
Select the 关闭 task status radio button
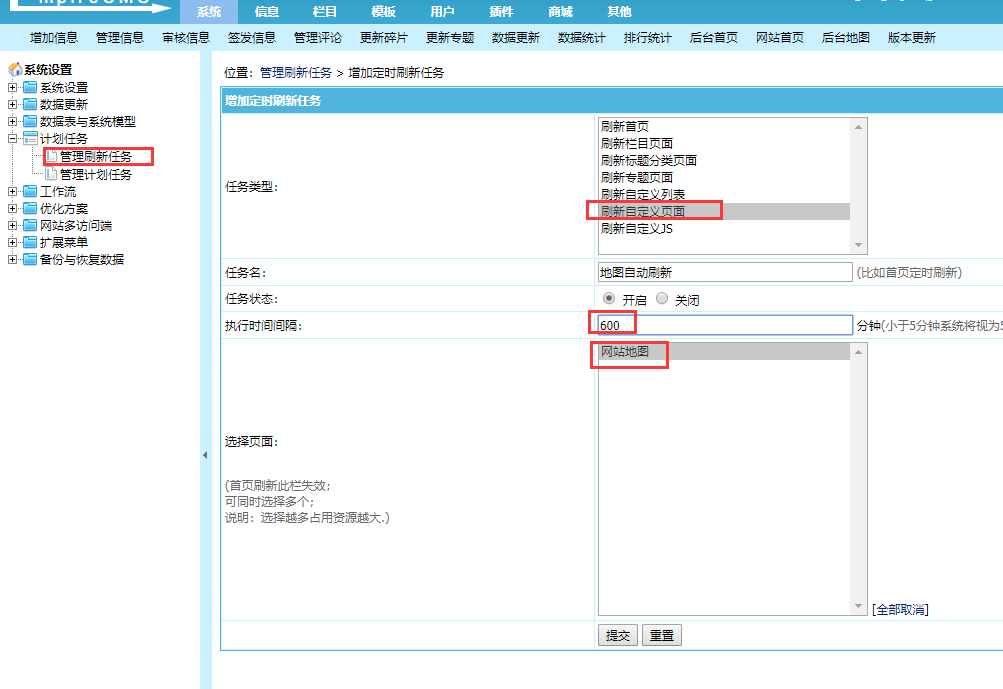pos(662,299)
